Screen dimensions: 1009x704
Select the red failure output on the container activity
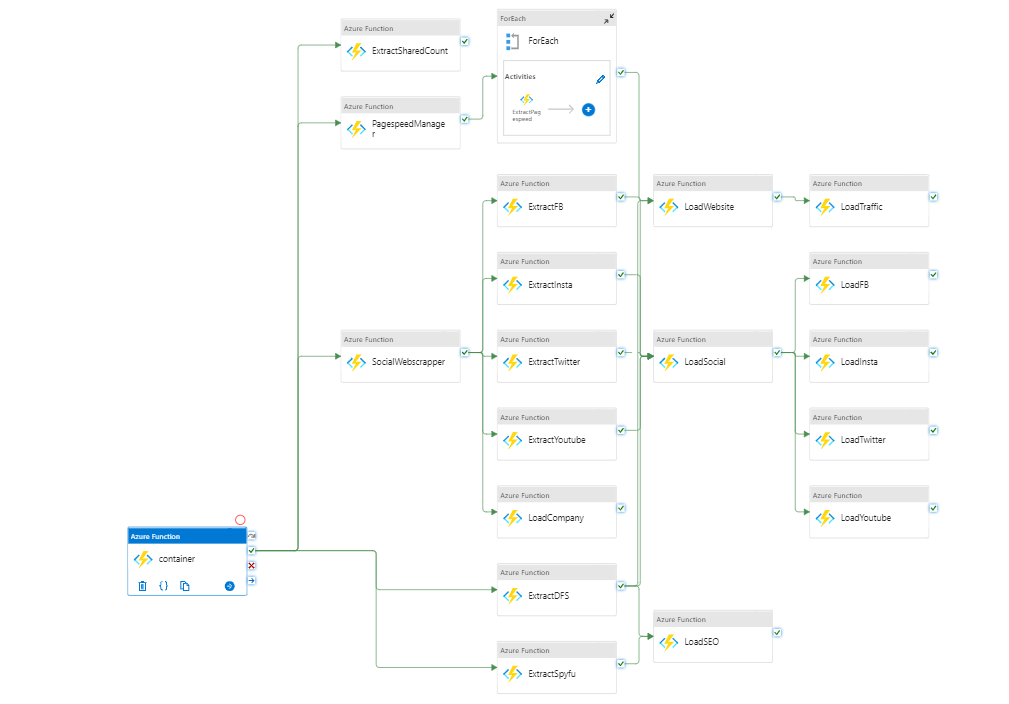251,565
